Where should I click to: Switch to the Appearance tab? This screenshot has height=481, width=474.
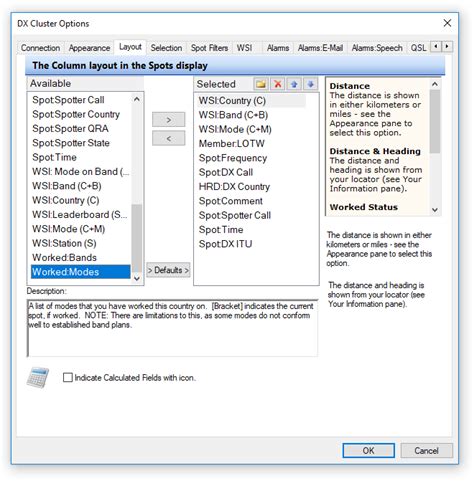tap(89, 48)
